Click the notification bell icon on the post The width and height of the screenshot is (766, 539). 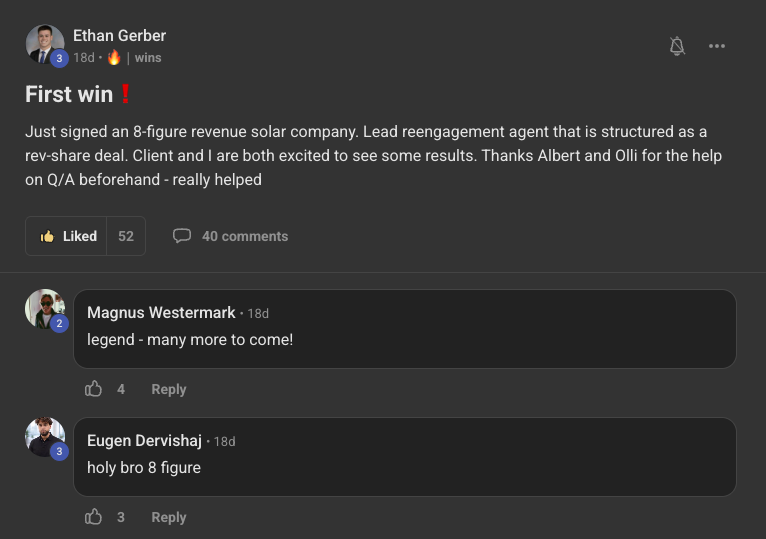click(x=677, y=46)
